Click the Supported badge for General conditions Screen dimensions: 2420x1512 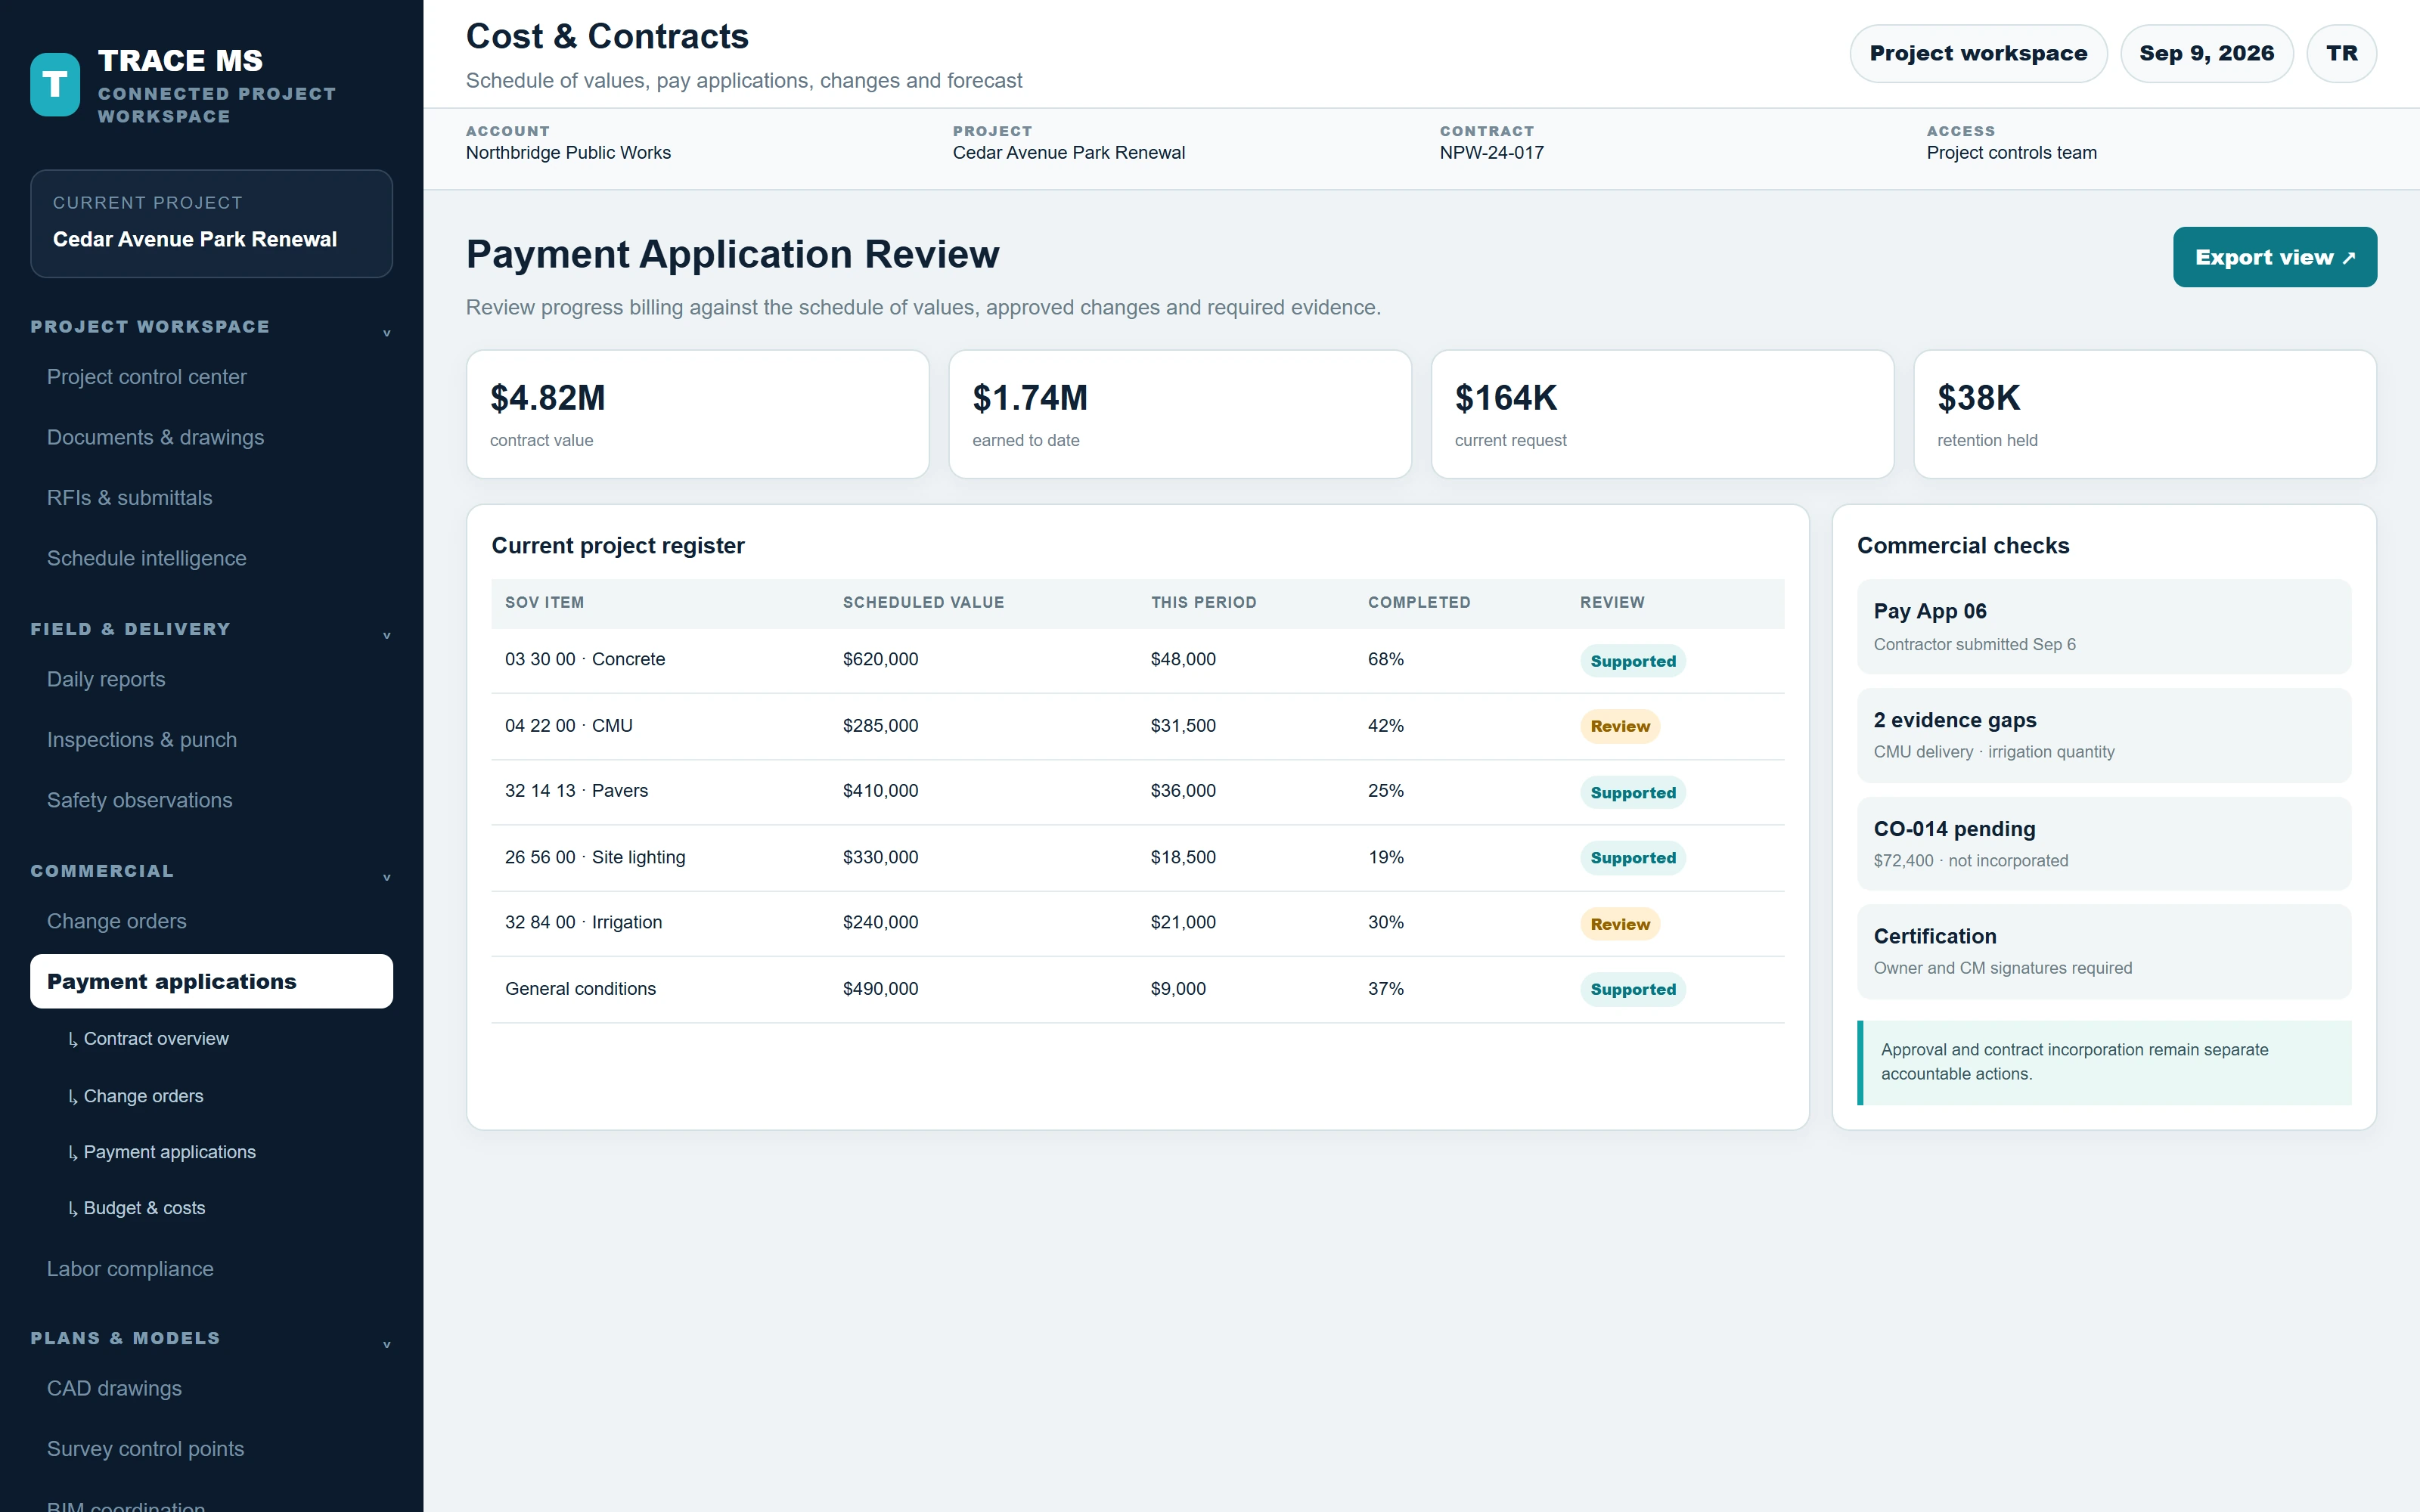click(x=1633, y=989)
